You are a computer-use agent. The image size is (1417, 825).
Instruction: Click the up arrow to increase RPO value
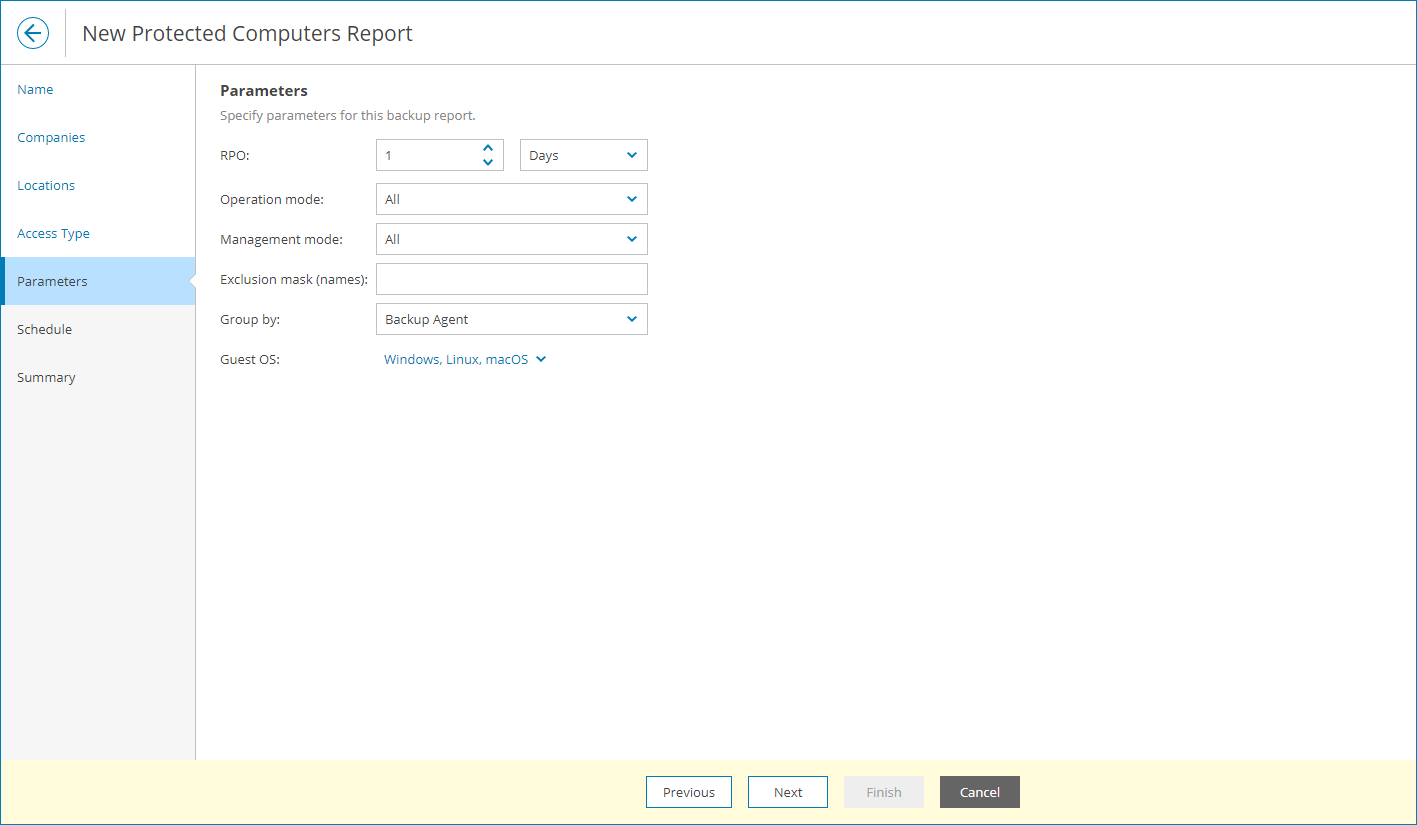coord(488,148)
